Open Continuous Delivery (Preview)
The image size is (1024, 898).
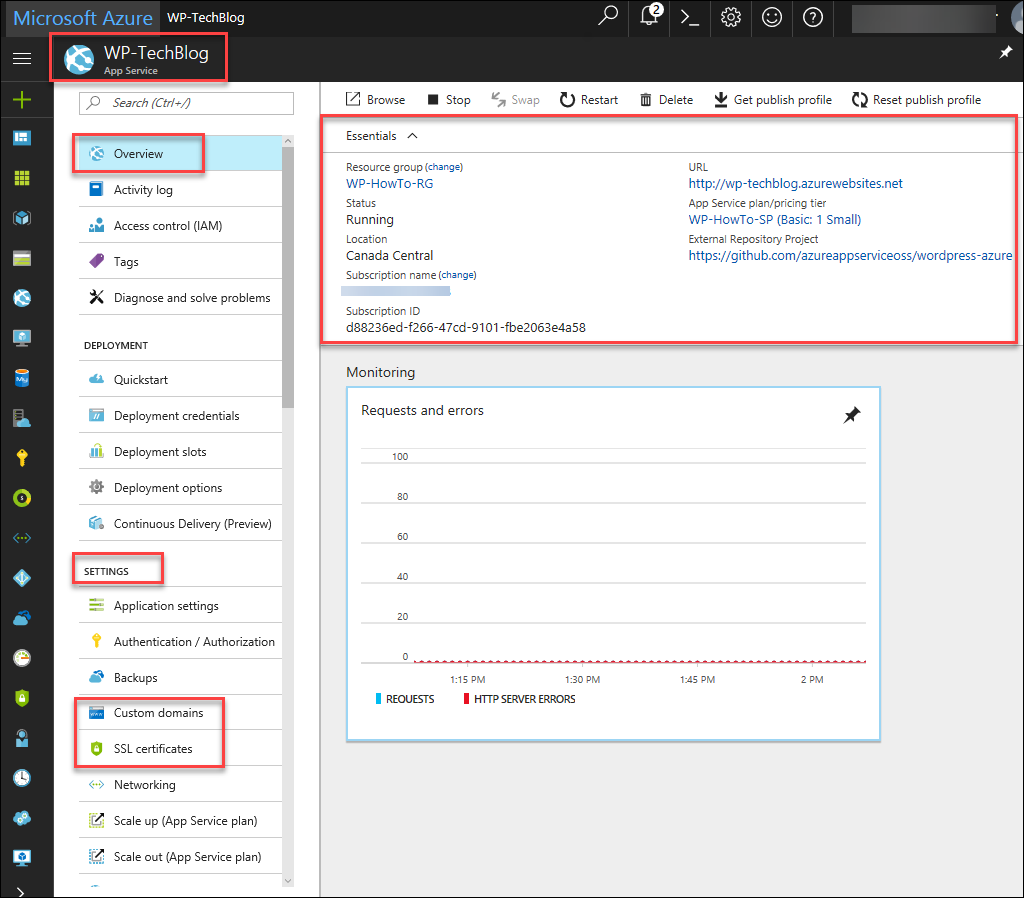180,523
